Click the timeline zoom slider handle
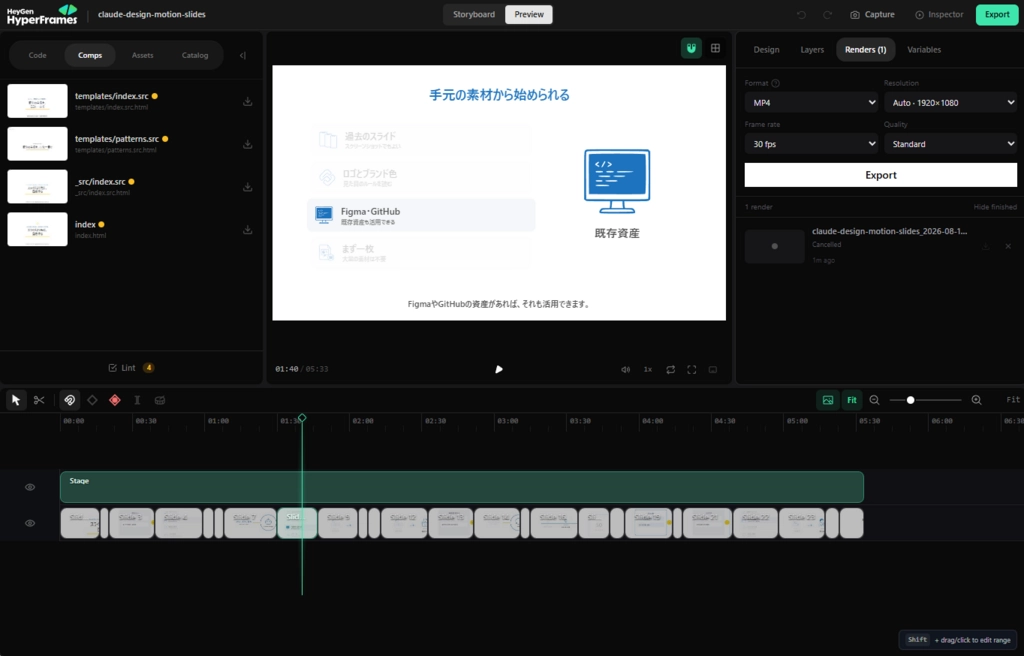The width and height of the screenshot is (1024, 656). 910,400
